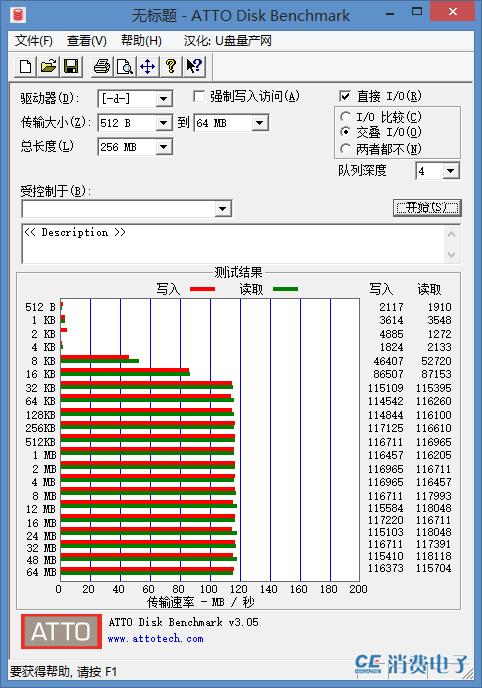The image size is (482, 688).
Task: Expand the 受控制于(B) combo box
Action: [223, 209]
